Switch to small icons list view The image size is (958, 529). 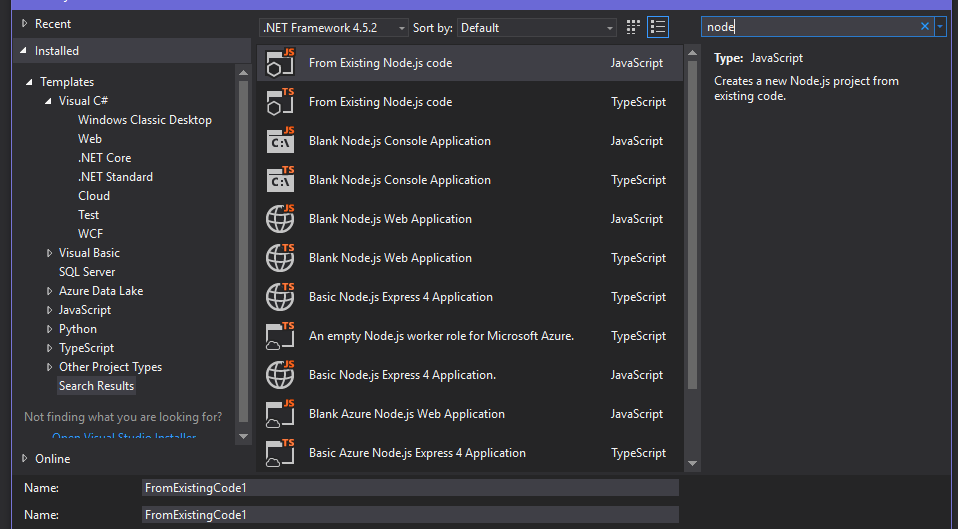point(658,27)
